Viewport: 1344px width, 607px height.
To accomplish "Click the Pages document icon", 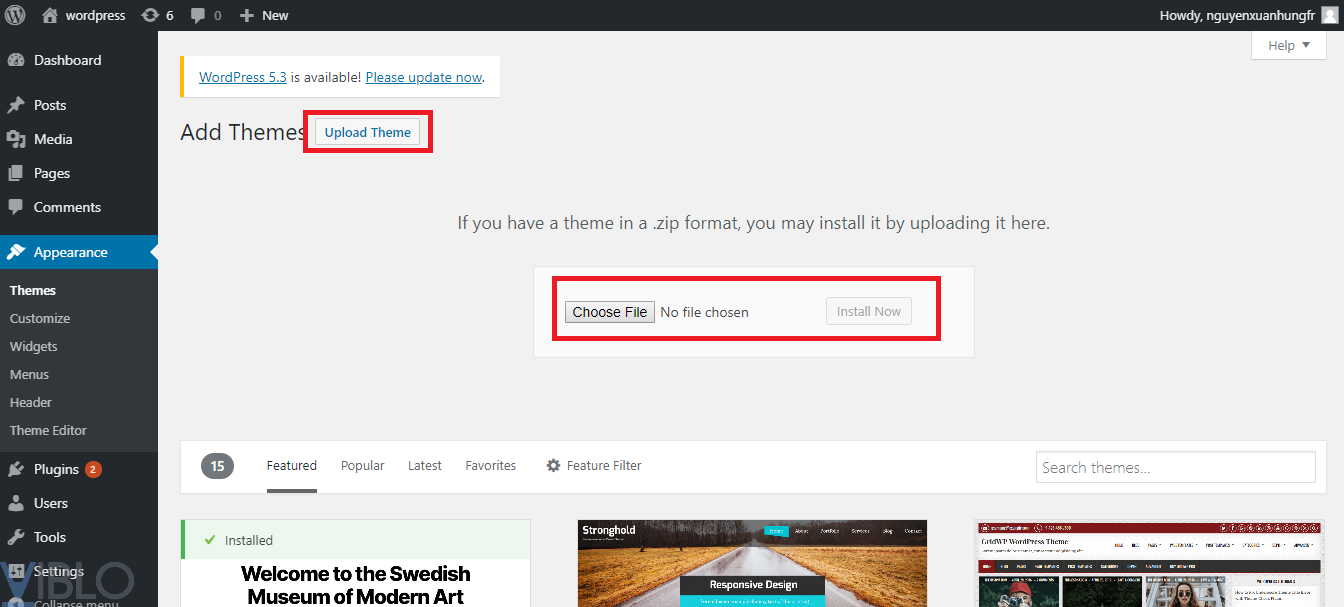I will click(x=16, y=173).
